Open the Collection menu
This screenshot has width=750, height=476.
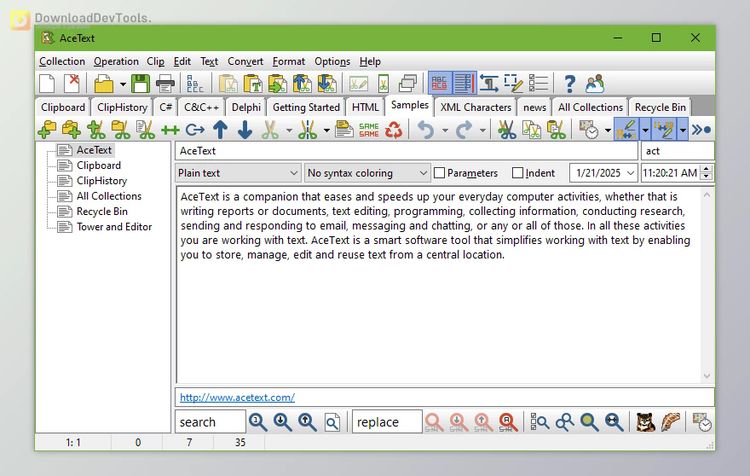(62, 62)
